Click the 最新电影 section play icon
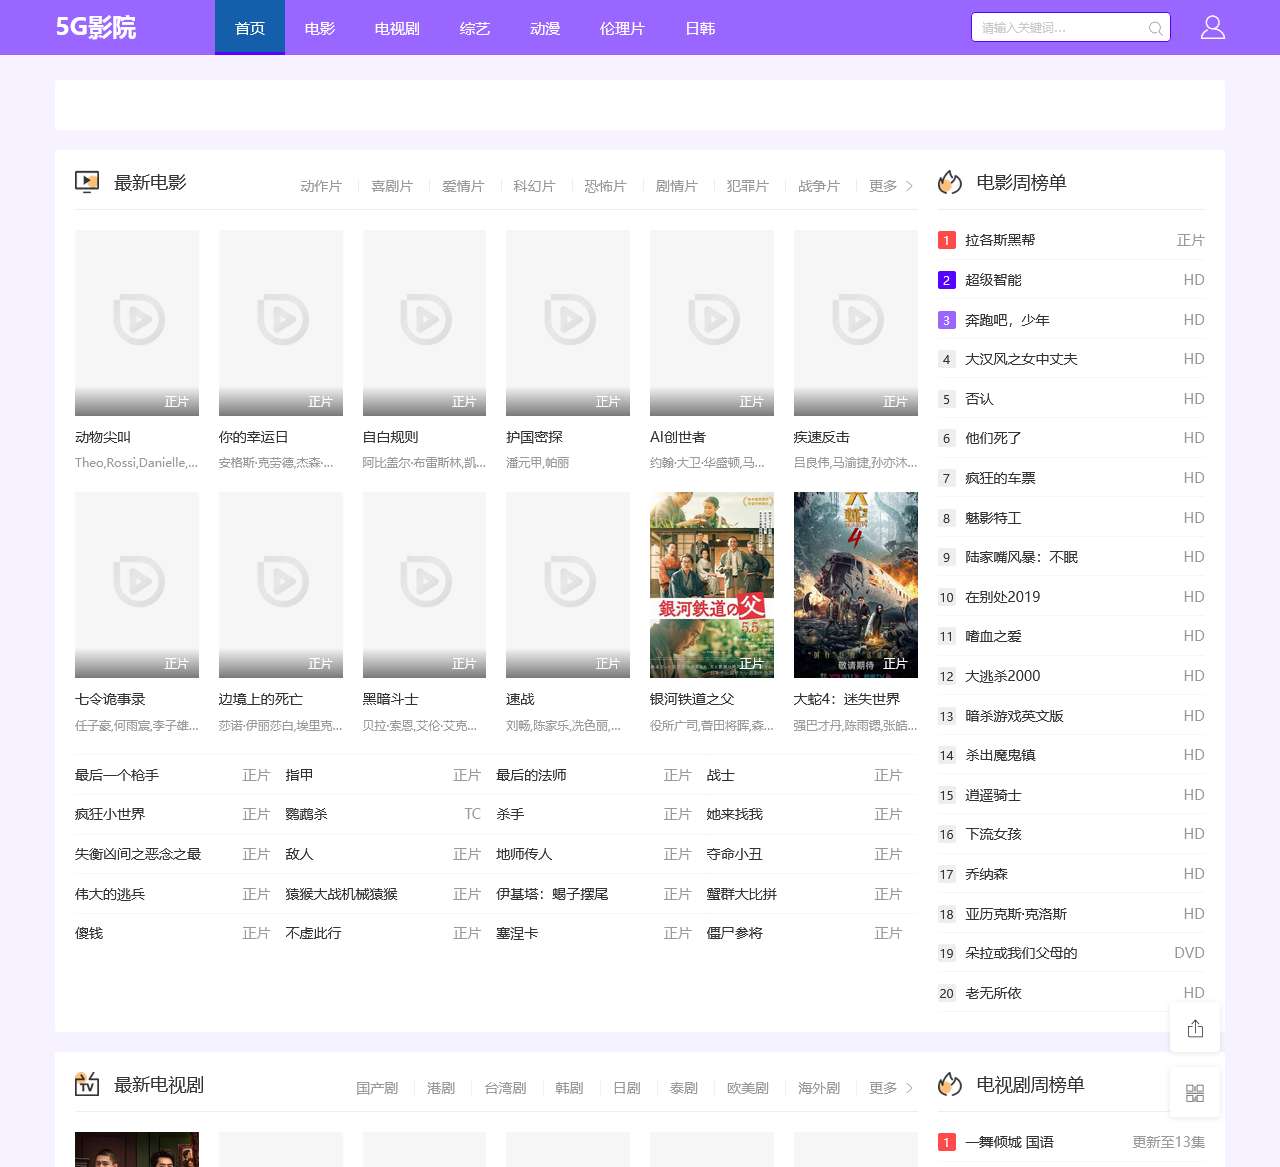Screen dimensions: 1280x1167 (87, 182)
